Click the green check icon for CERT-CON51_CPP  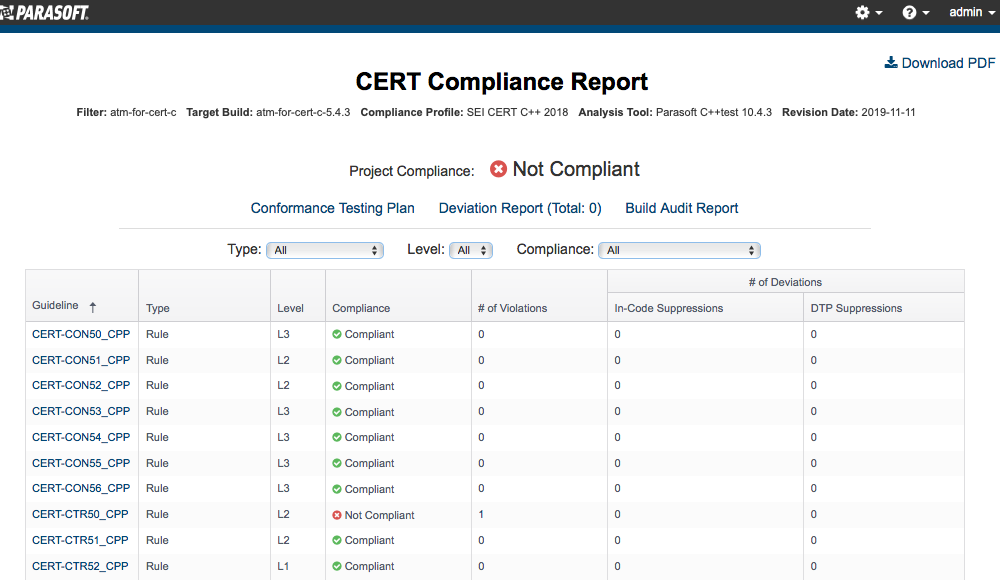337,360
